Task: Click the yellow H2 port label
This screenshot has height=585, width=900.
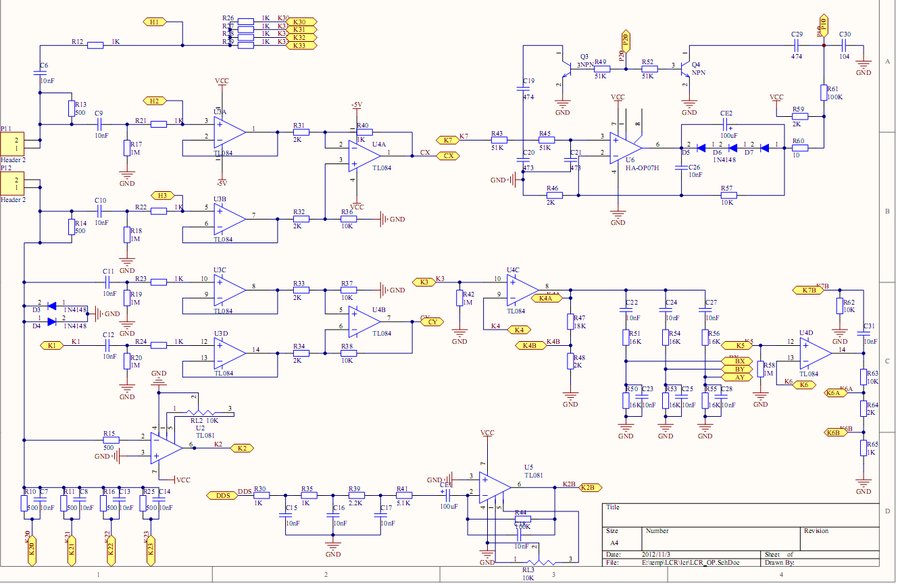Action: (x=153, y=101)
